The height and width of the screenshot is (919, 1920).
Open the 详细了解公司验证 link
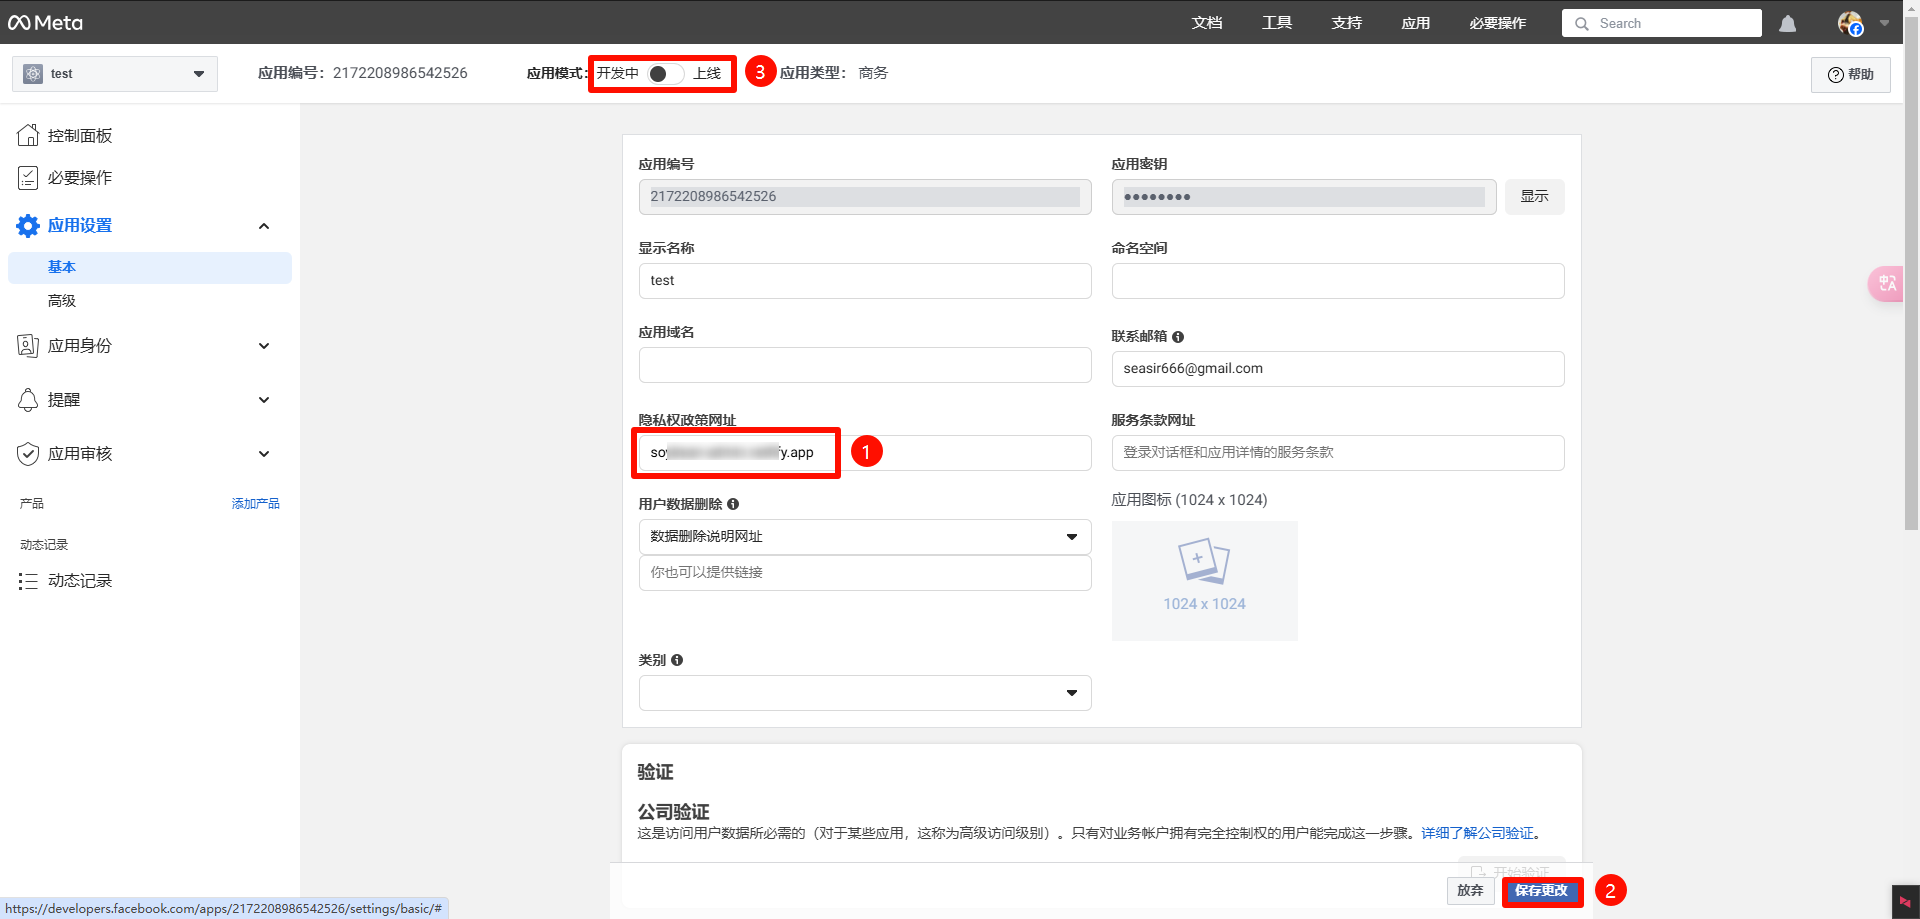1477,833
